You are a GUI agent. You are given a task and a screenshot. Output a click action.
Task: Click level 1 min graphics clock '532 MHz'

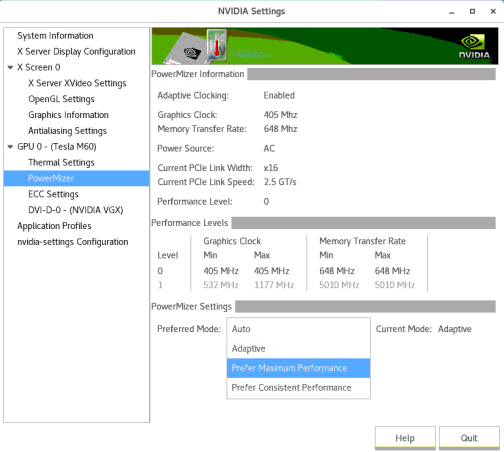pos(221,285)
